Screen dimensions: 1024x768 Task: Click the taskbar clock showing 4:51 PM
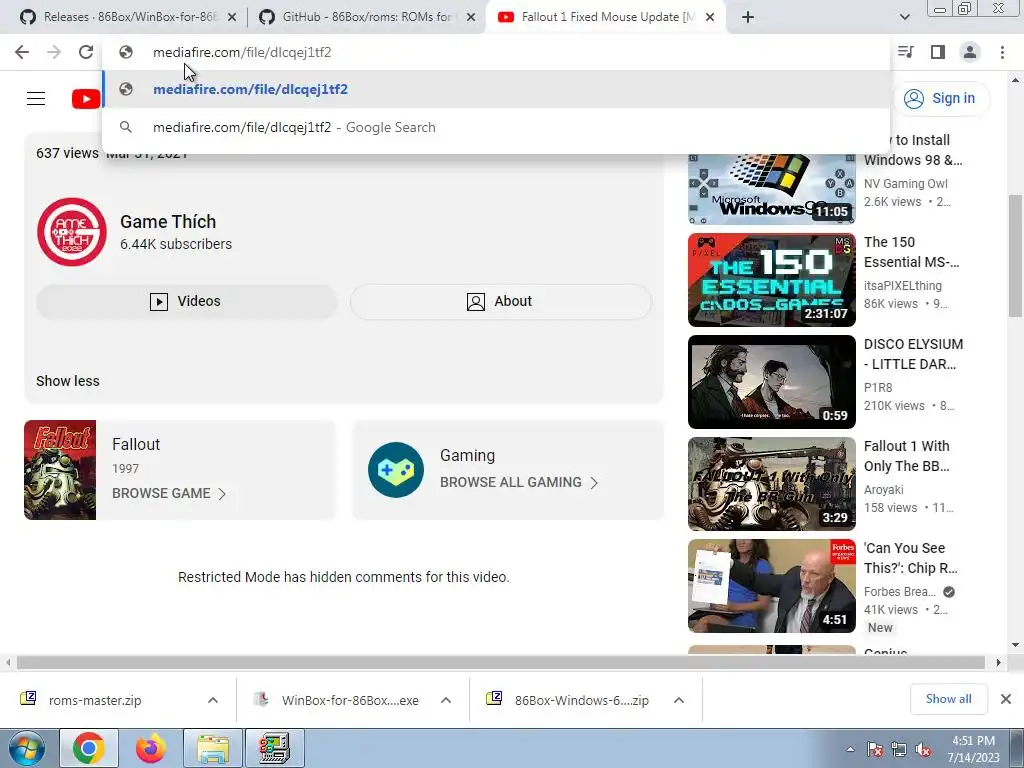[x=973, y=749]
